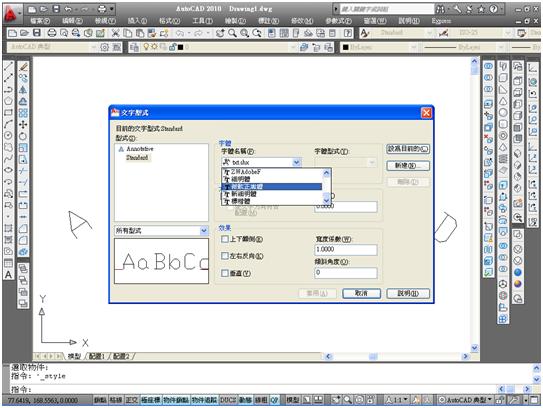
Task: Select the Rectangle tool in draw toolbar
Action: pyautogui.click(x=8, y=113)
